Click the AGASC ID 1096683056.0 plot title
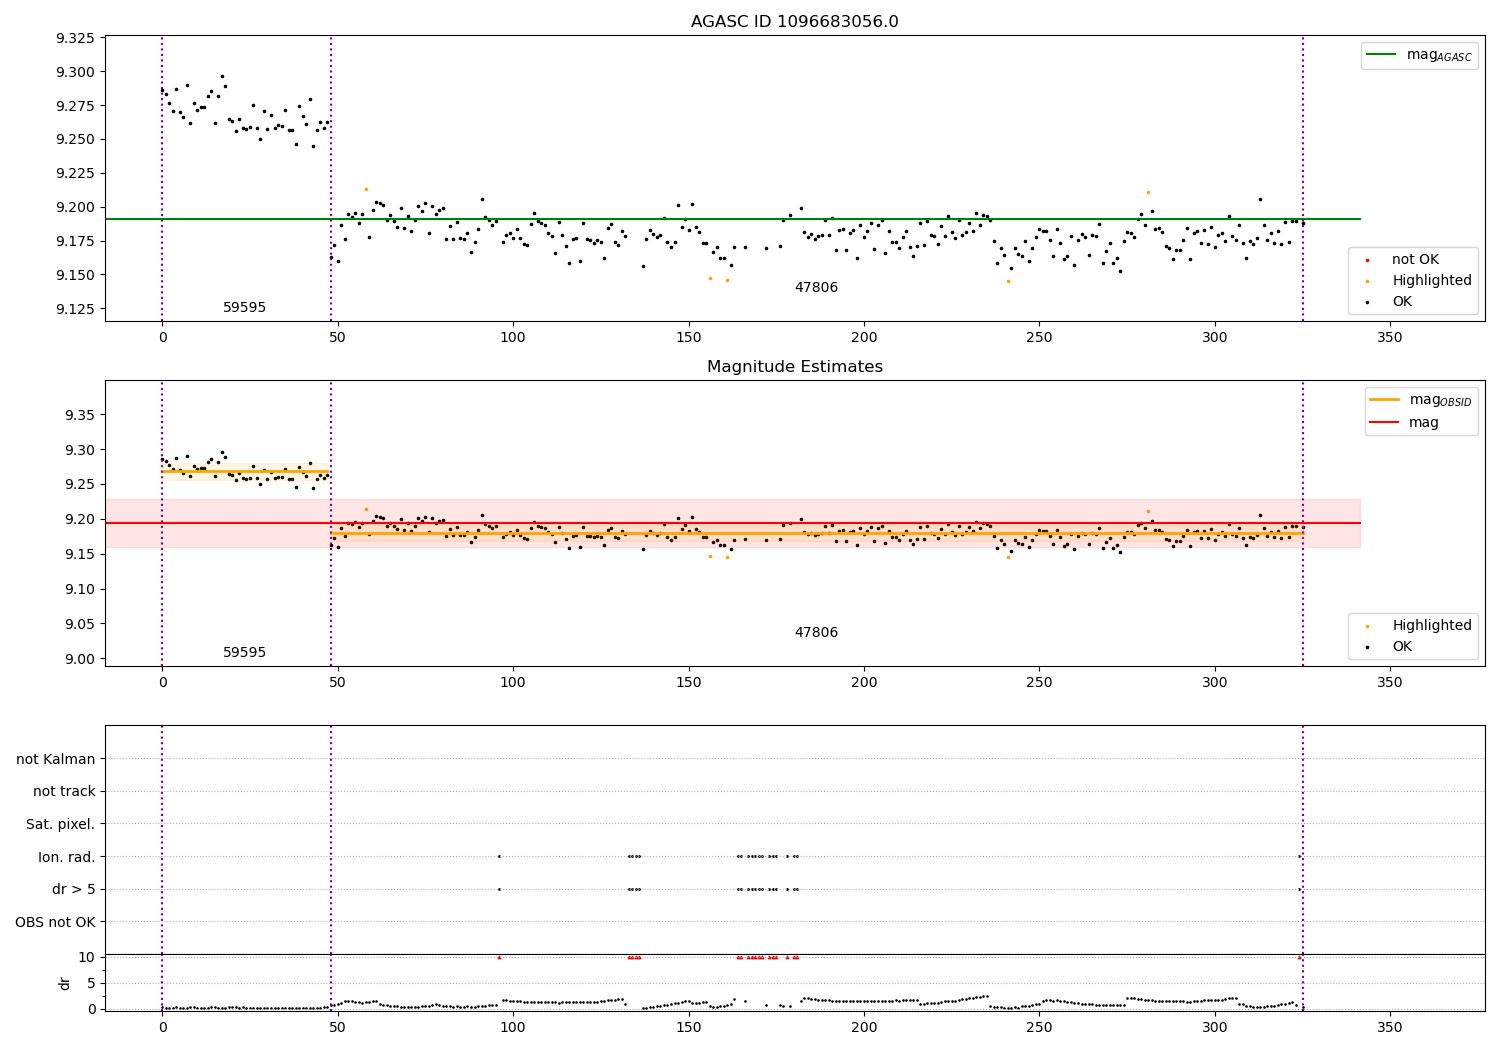The height and width of the screenshot is (1050, 1500). (x=794, y=22)
